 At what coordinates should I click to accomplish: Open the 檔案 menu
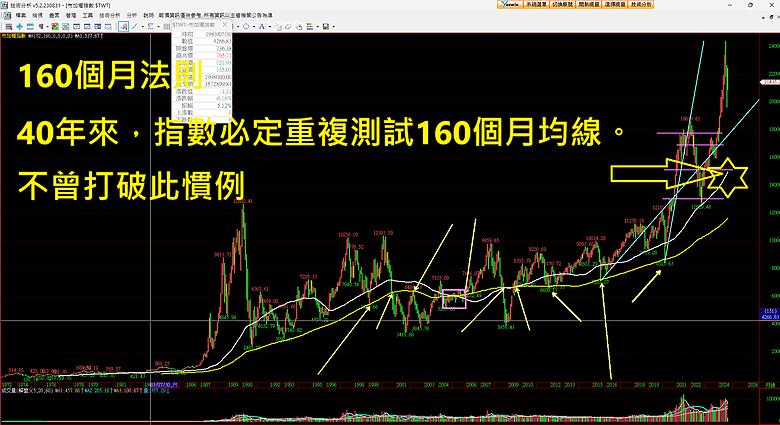coord(21,15)
